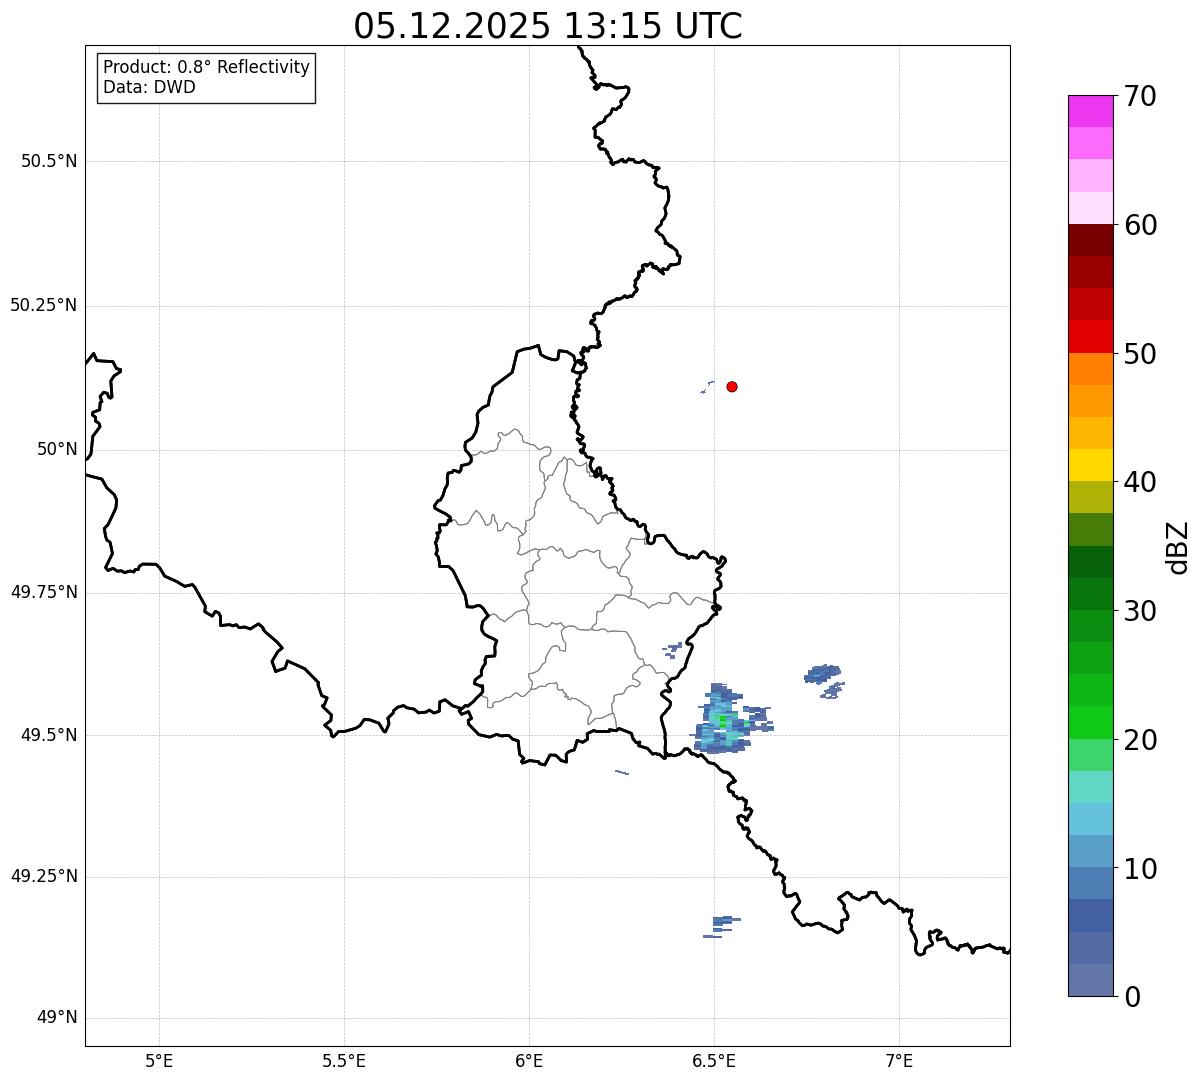Click the dBZ colorbar axis label
The height and width of the screenshot is (1081, 1202).
pyautogui.click(x=1178, y=546)
